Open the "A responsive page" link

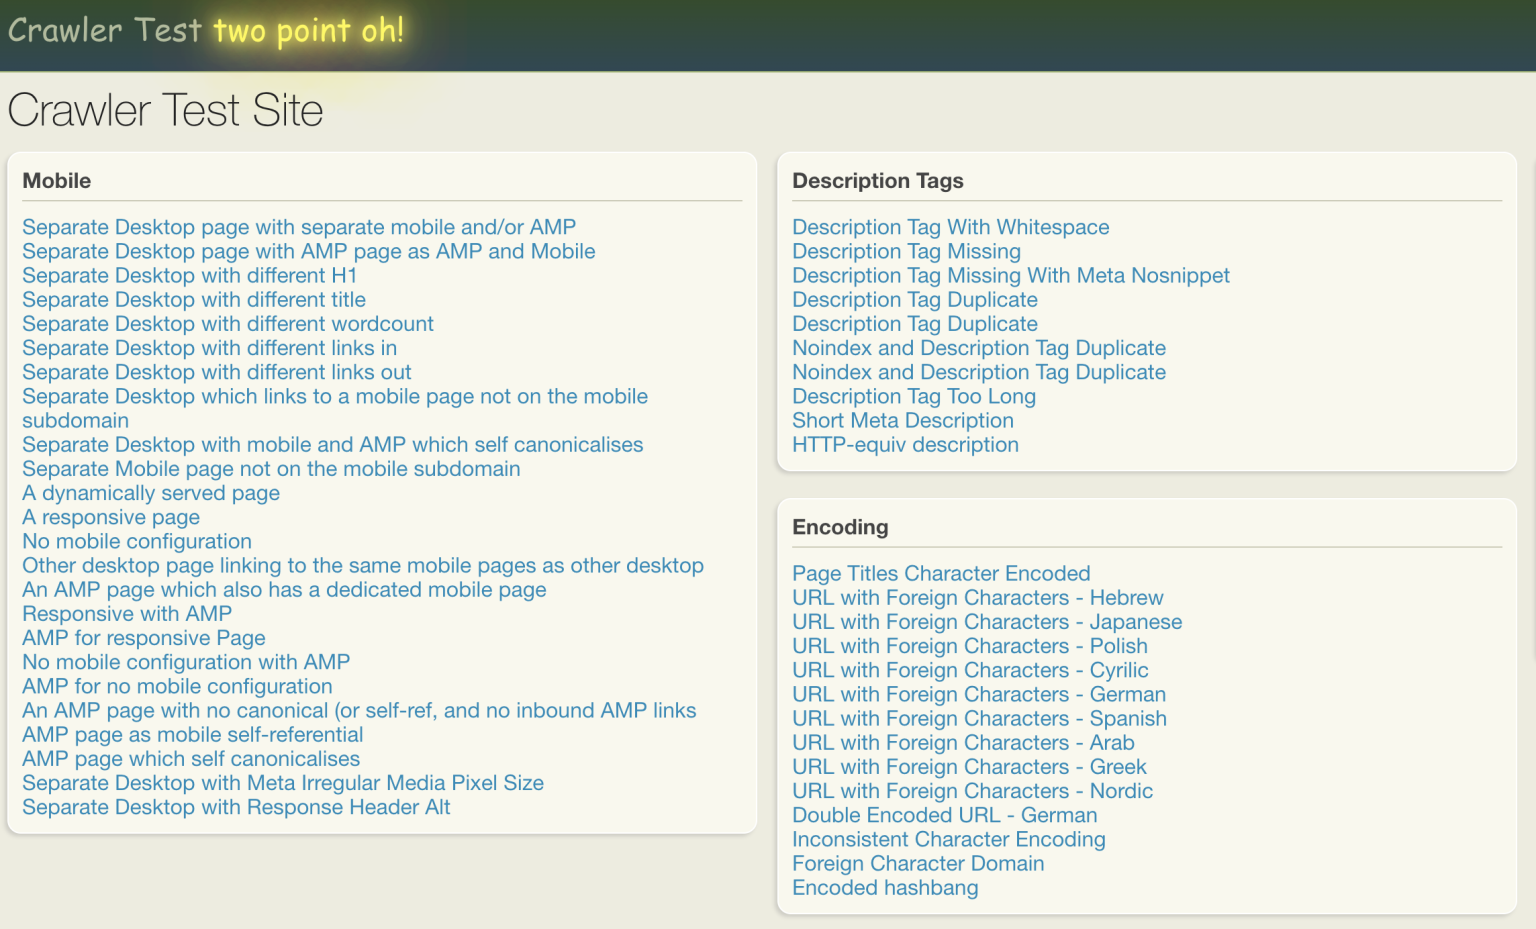point(110,517)
